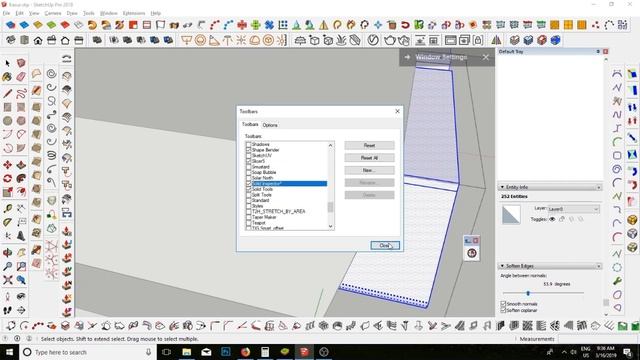Open Photoshop from the taskbar
Screen dimensions: 640x360
(x=226, y=352)
